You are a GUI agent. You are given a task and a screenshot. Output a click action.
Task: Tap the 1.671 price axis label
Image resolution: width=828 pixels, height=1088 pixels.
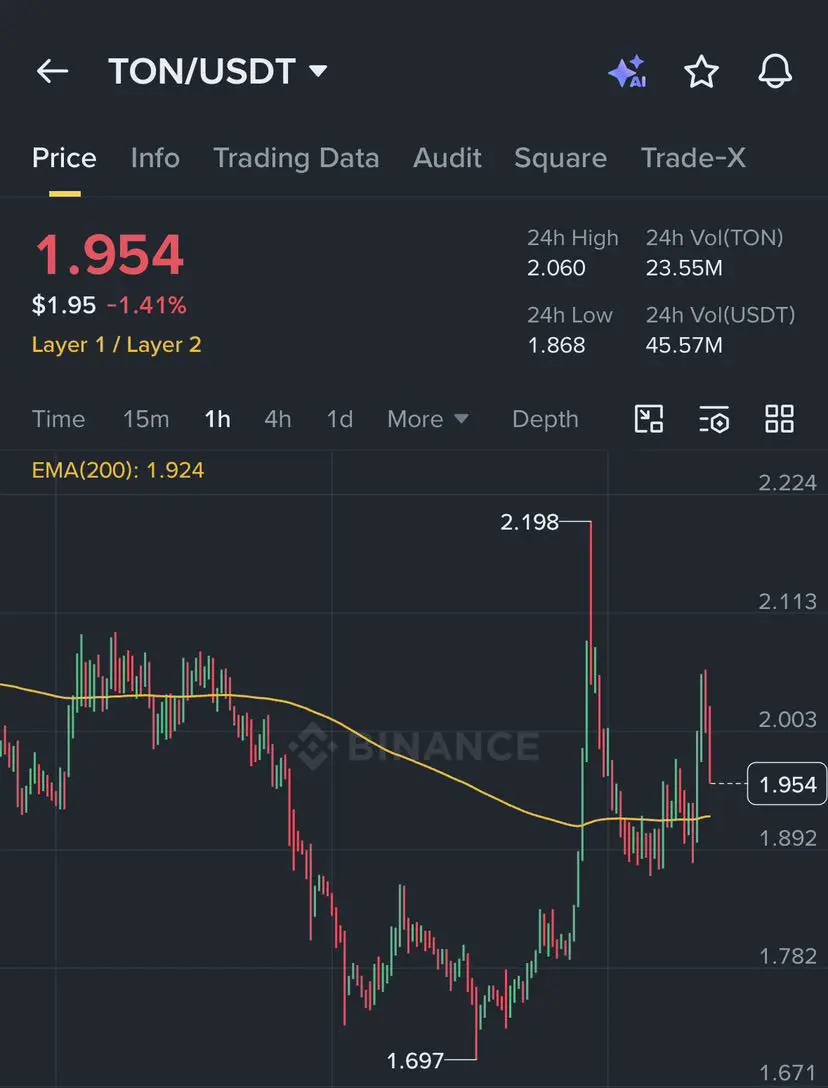(x=787, y=1073)
